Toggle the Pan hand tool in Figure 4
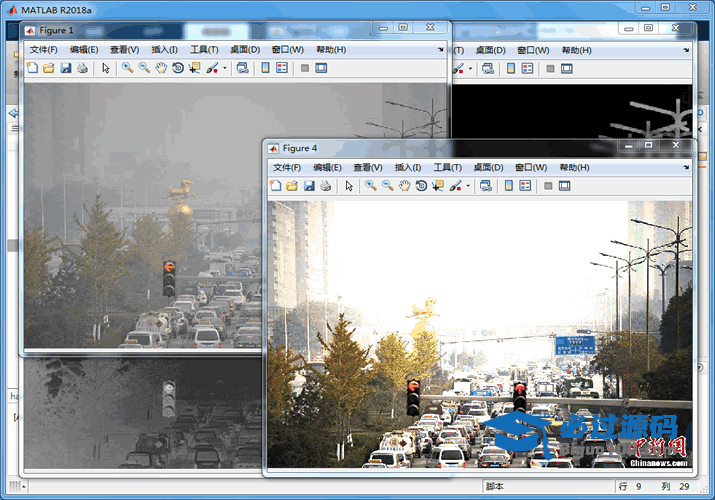Image resolution: width=715 pixels, height=500 pixels. 404,186
